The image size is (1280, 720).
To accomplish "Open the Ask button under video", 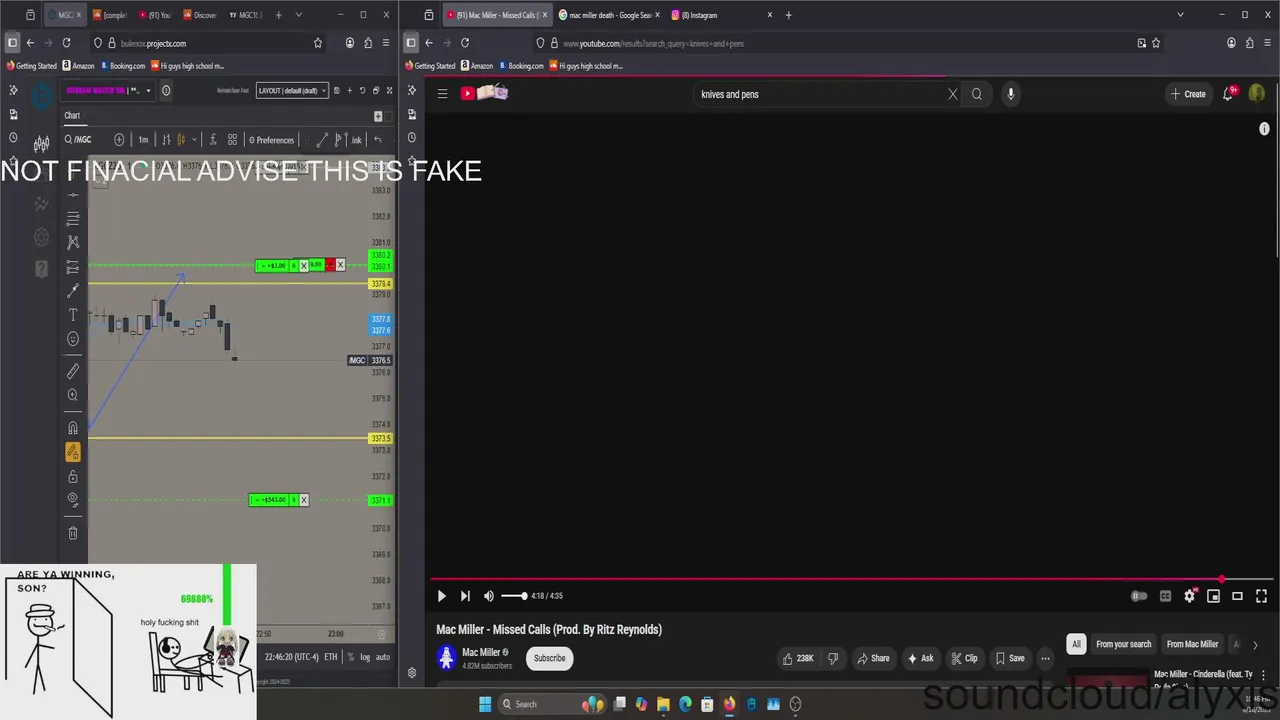I will pos(920,658).
